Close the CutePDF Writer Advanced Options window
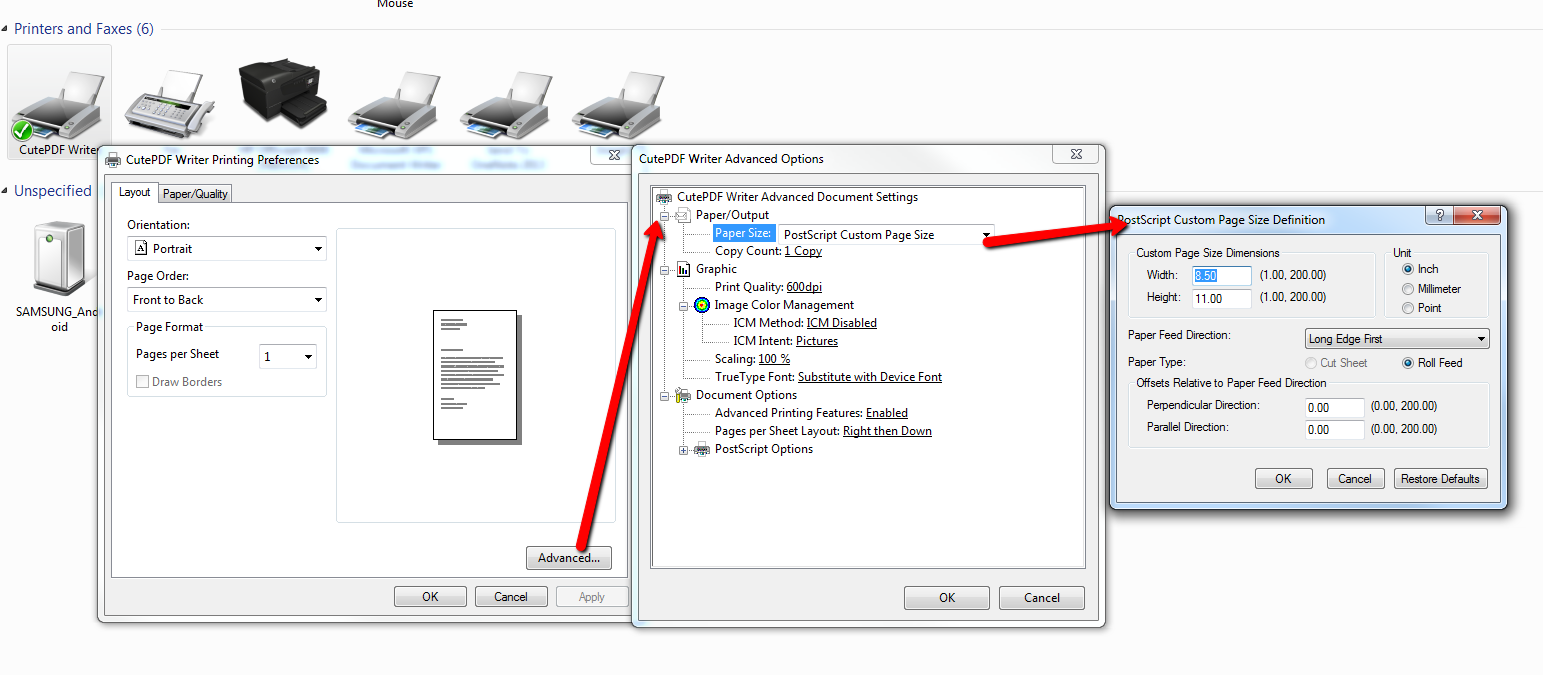 pyautogui.click(x=1076, y=155)
